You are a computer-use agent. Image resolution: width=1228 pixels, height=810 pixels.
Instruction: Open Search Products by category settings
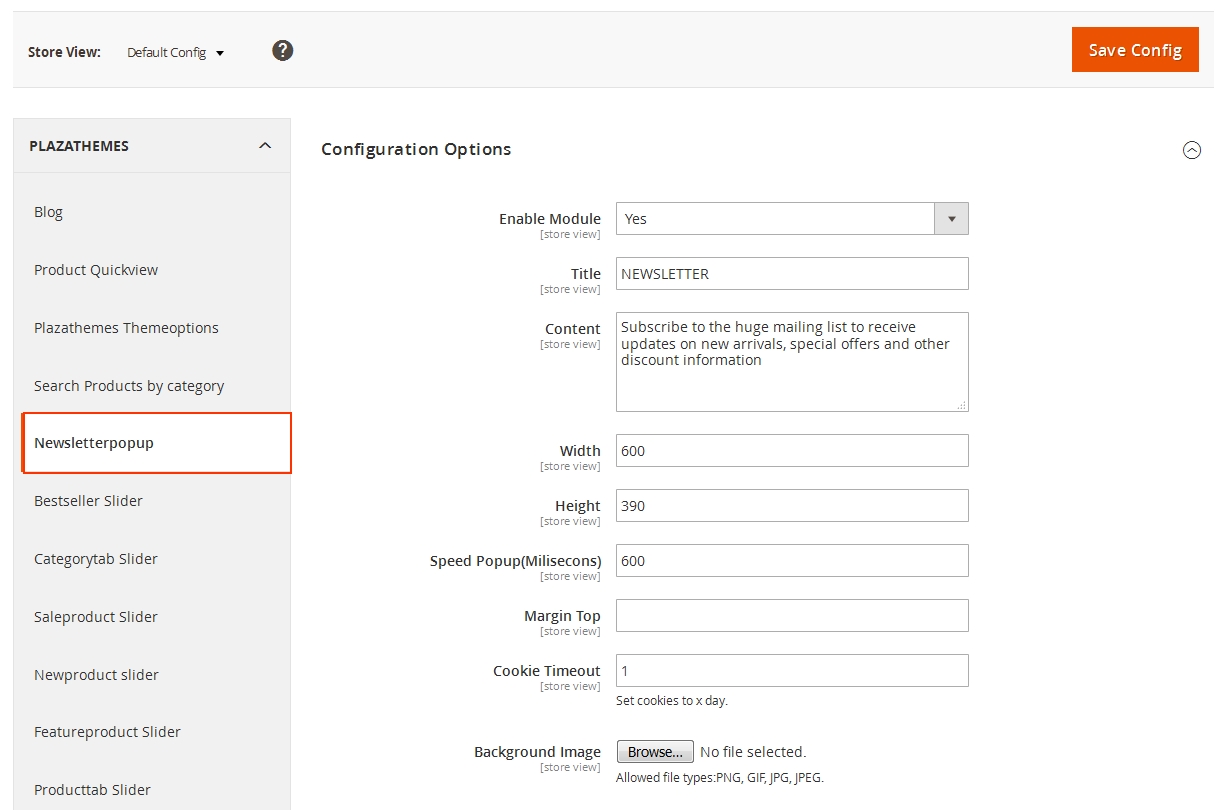tap(129, 386)
